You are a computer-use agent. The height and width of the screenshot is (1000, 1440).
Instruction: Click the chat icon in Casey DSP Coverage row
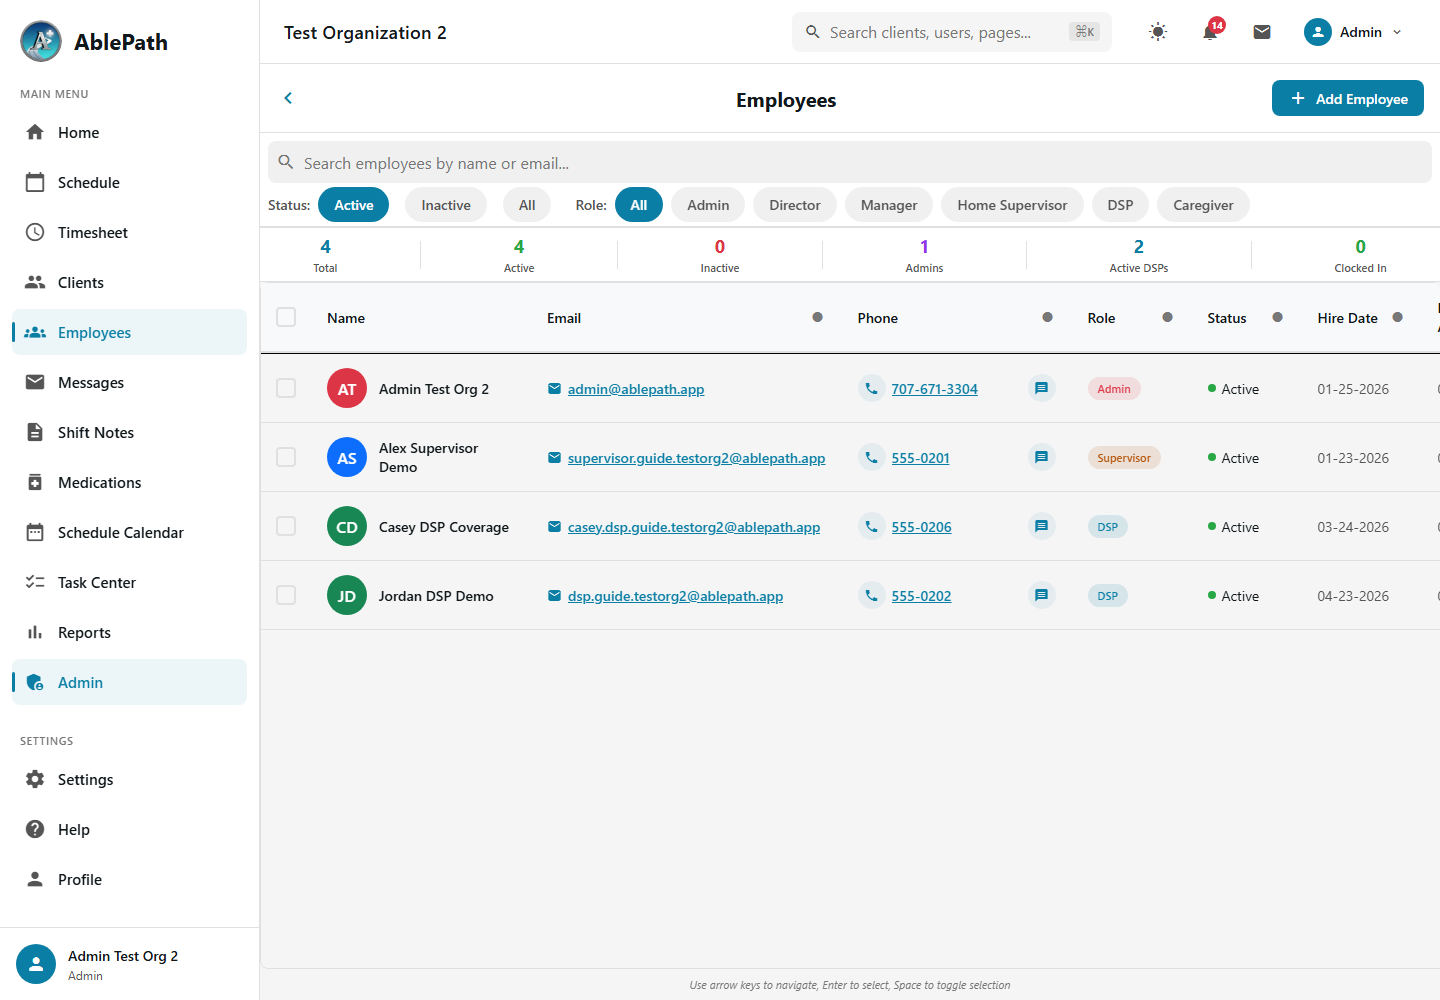(x=1041, y=526)
